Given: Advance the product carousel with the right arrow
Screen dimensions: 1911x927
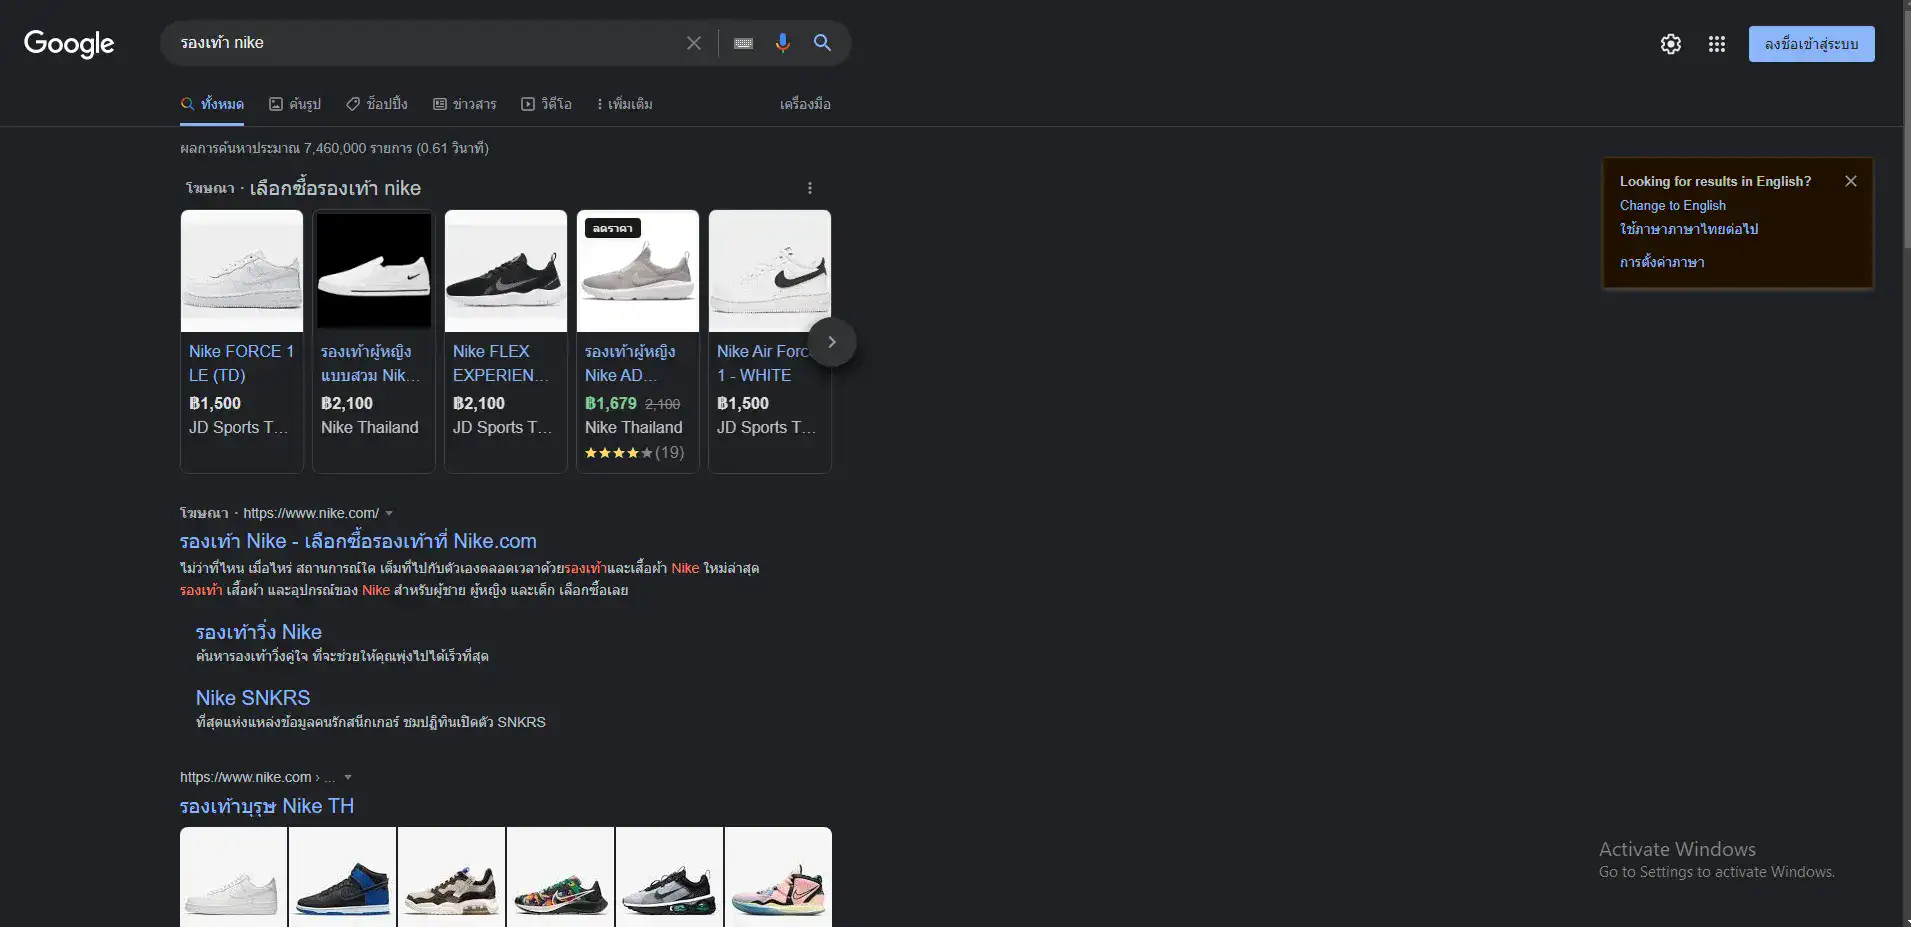Looking at the screenshot, I should point(833,342).
